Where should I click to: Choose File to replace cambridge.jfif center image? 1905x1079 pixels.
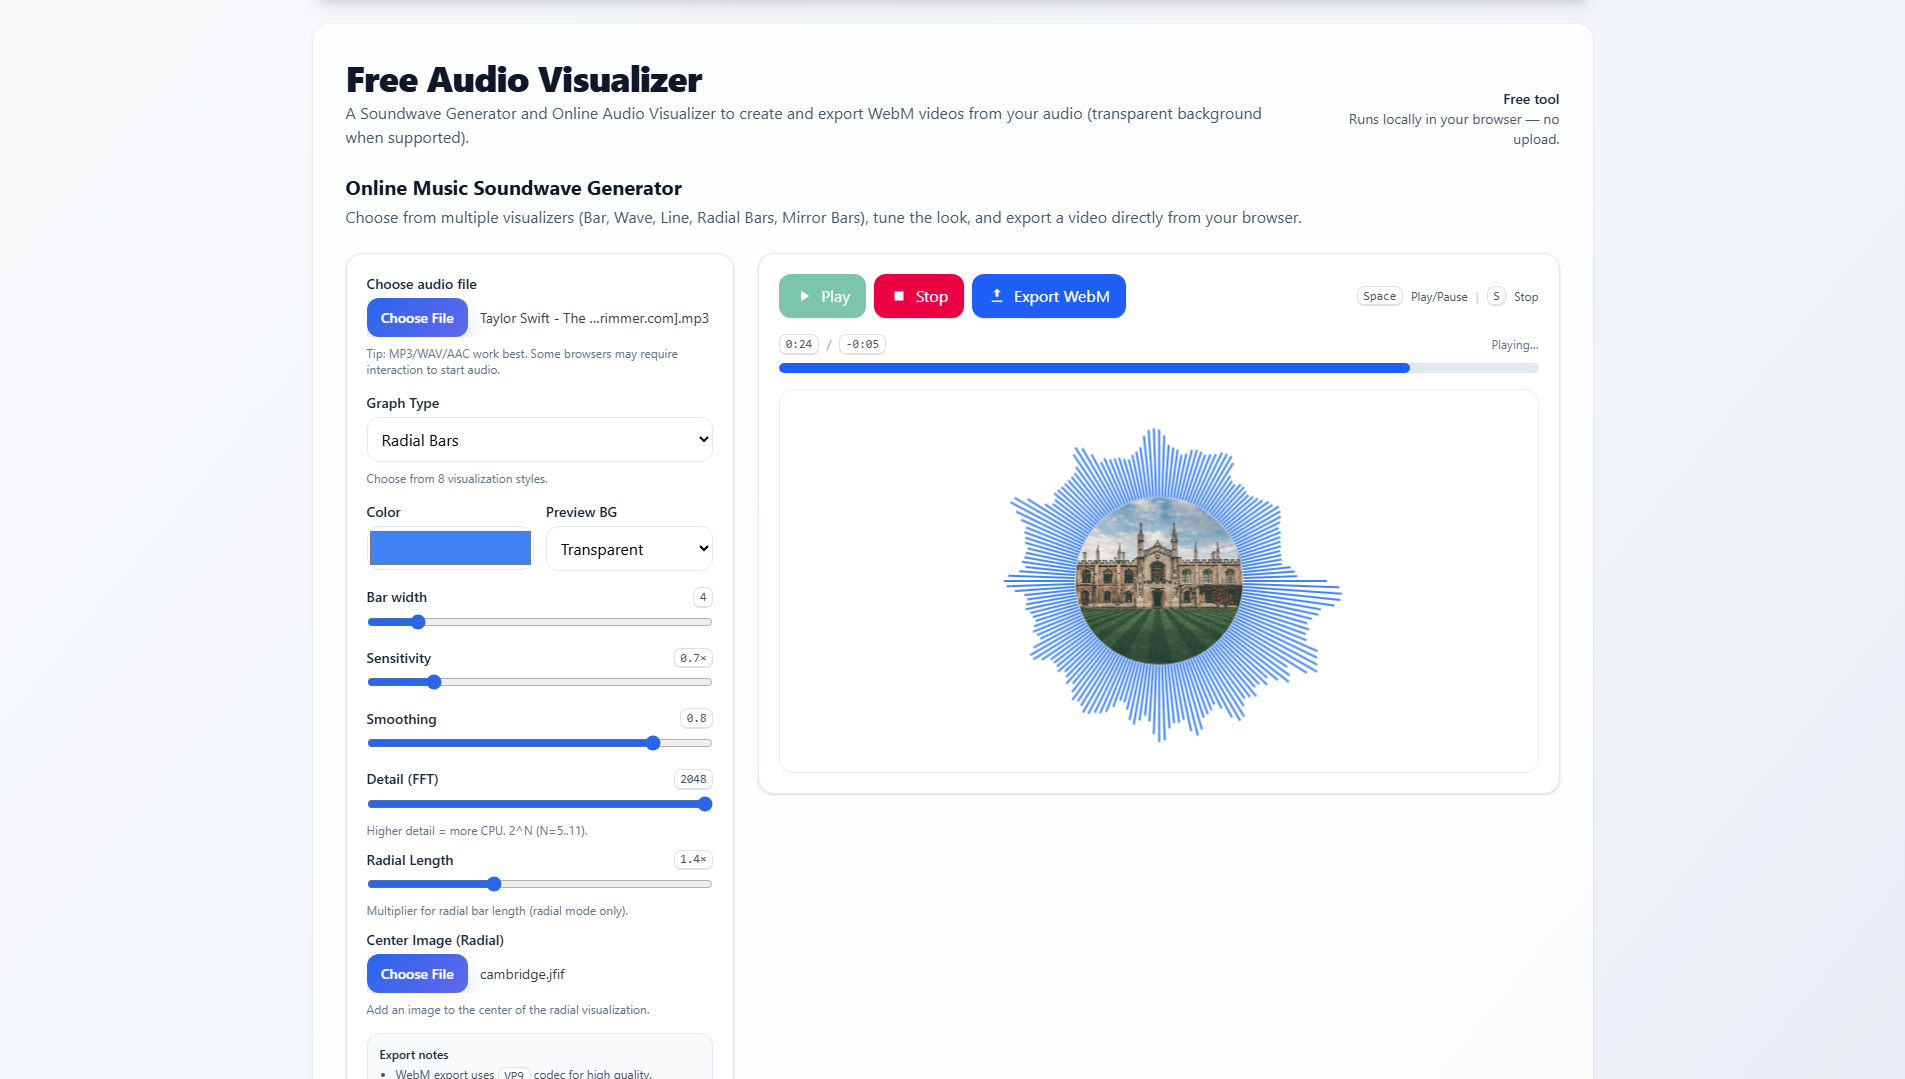417,973
